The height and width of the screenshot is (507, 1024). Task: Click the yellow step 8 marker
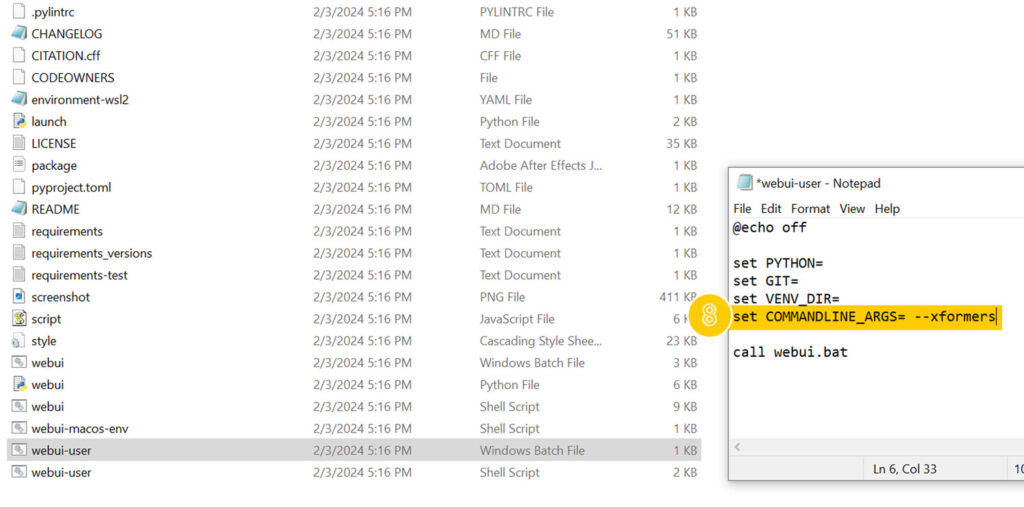coord(709,317)
